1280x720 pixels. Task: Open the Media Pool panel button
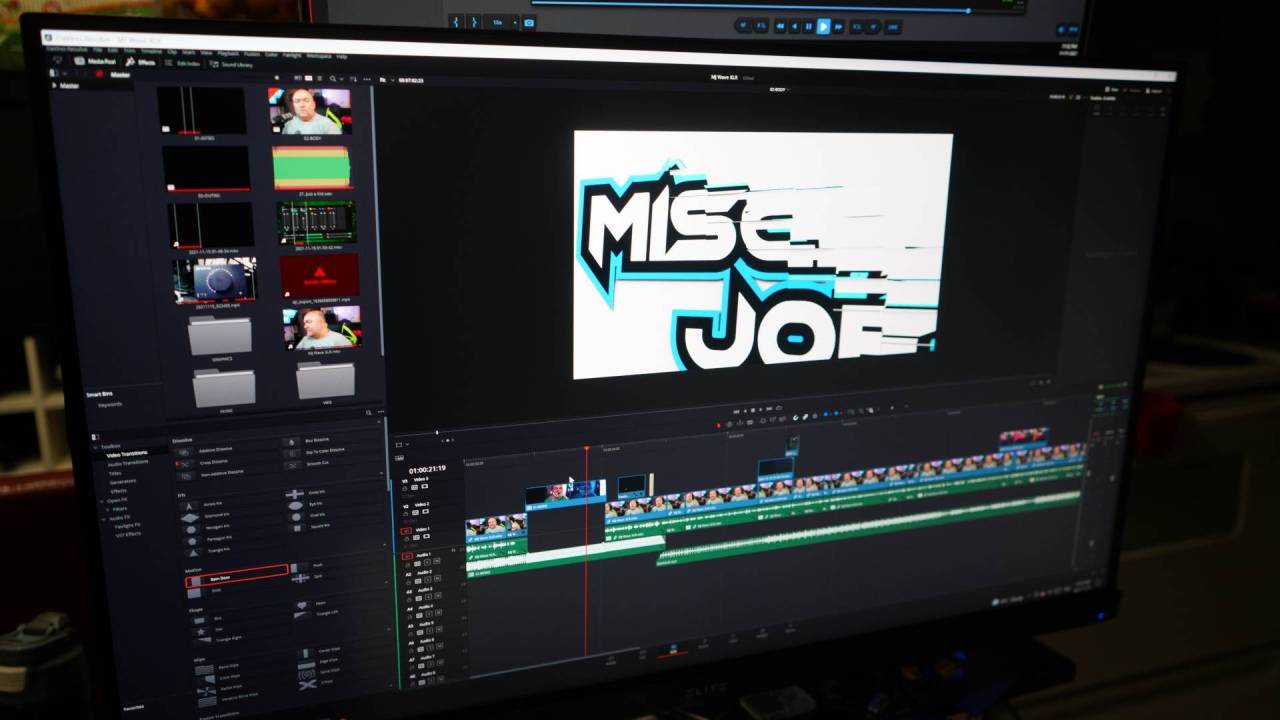tap(97, 61)
